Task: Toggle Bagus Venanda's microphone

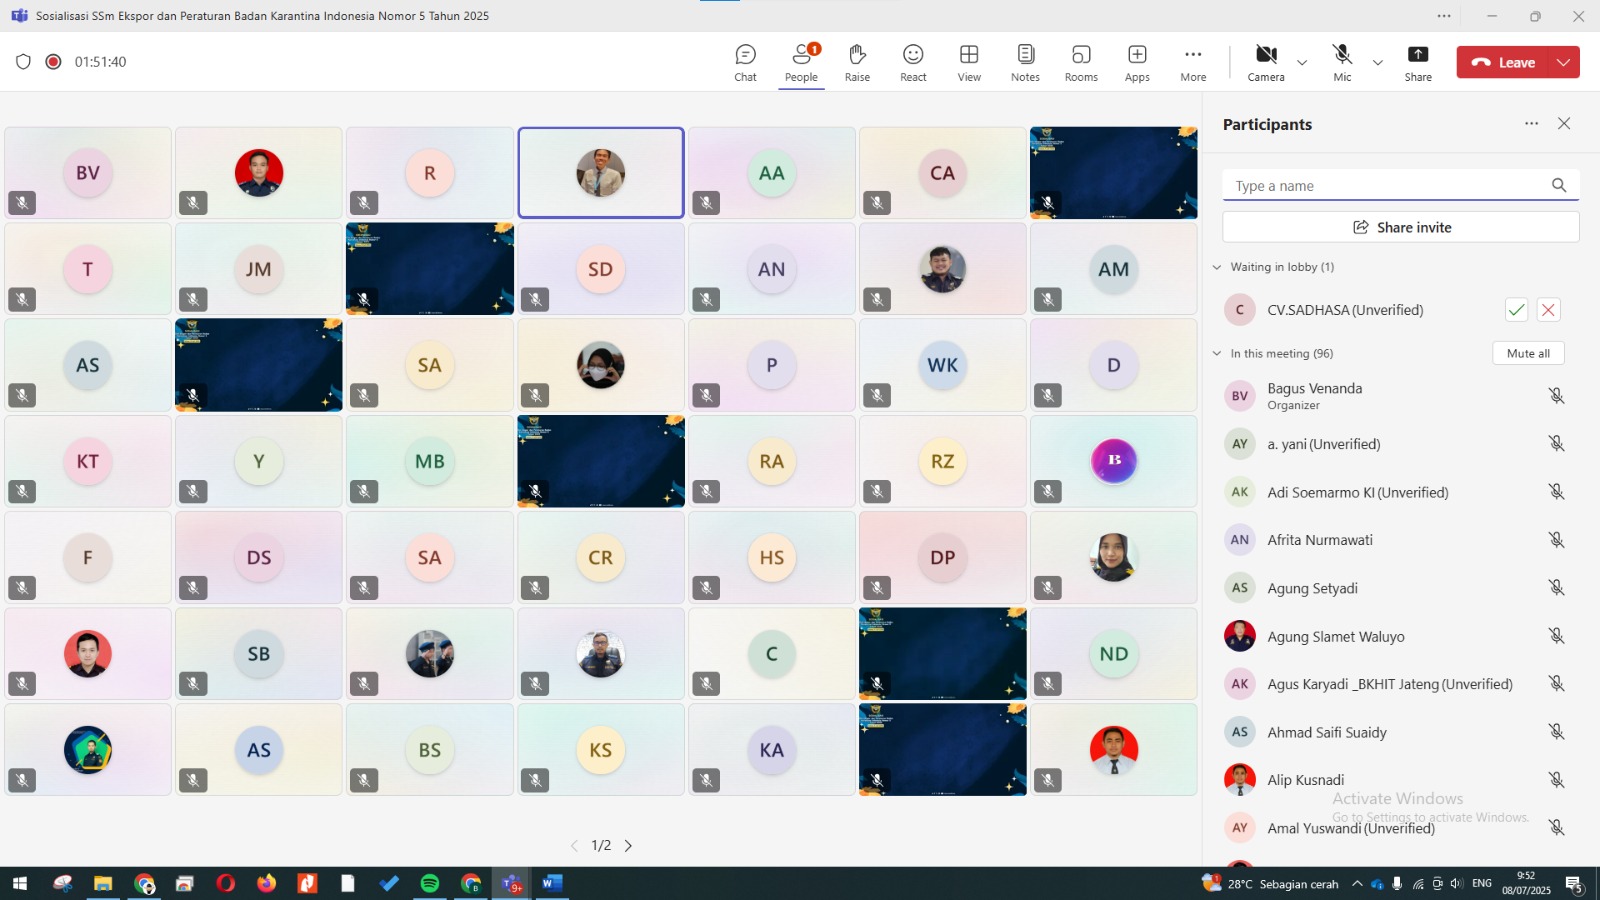Action: [1556, 396]
